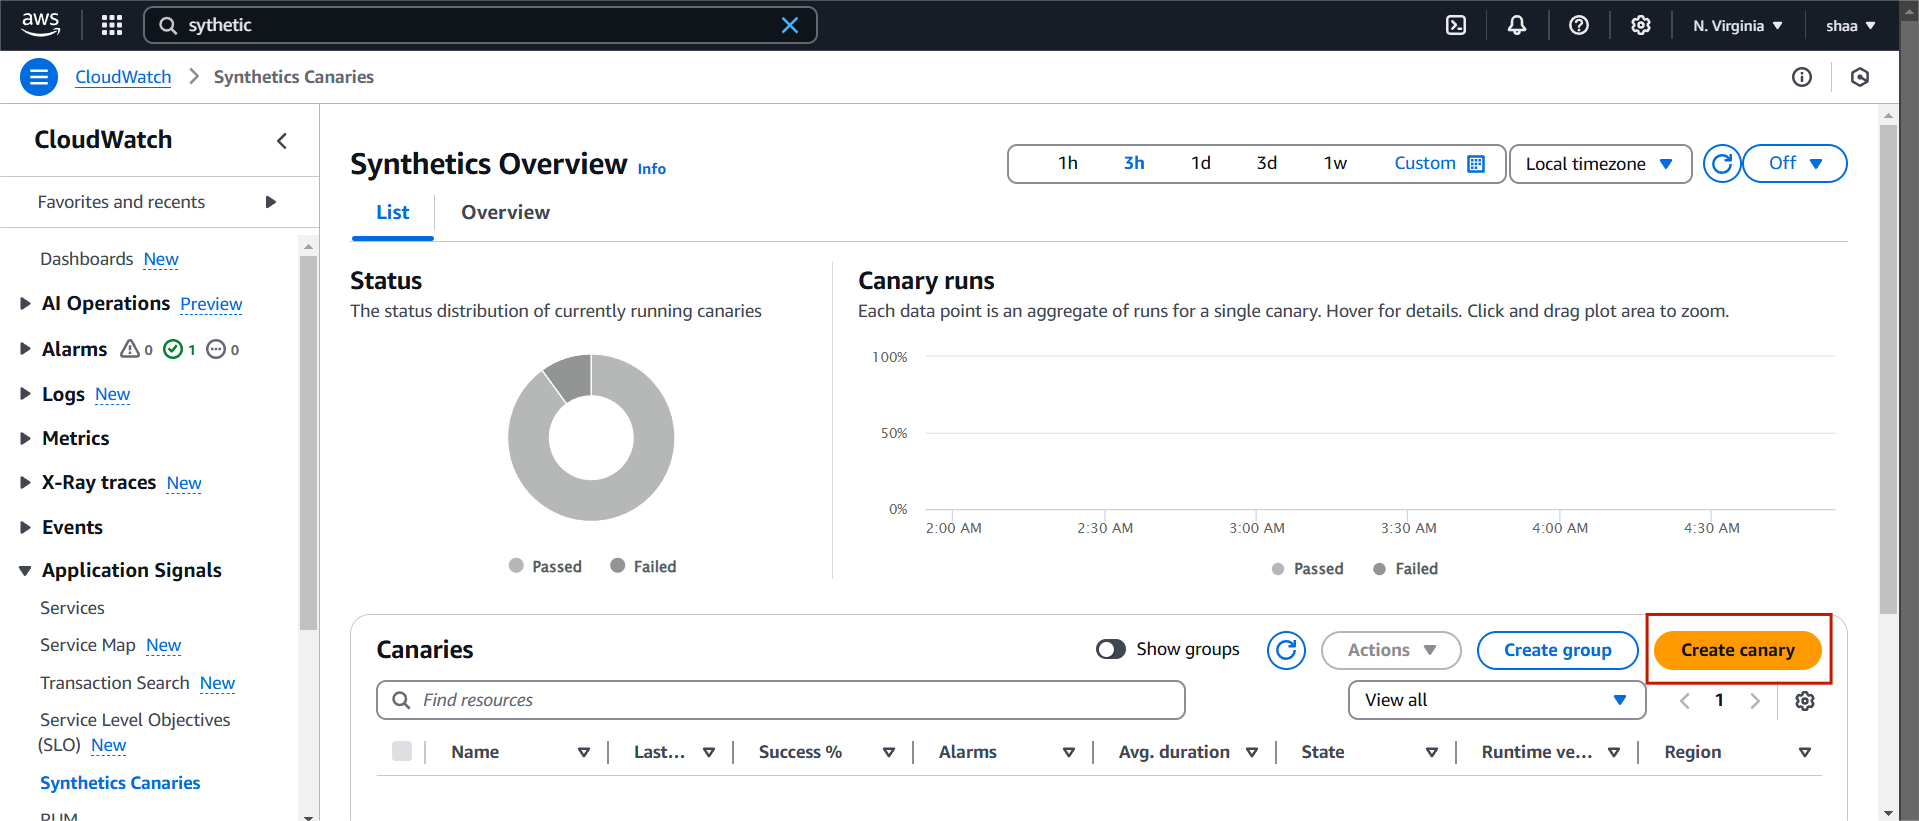This screenshot has height=821, width=1919.
Task: Open the help question mark icon
Action: tap(1579, 25)
